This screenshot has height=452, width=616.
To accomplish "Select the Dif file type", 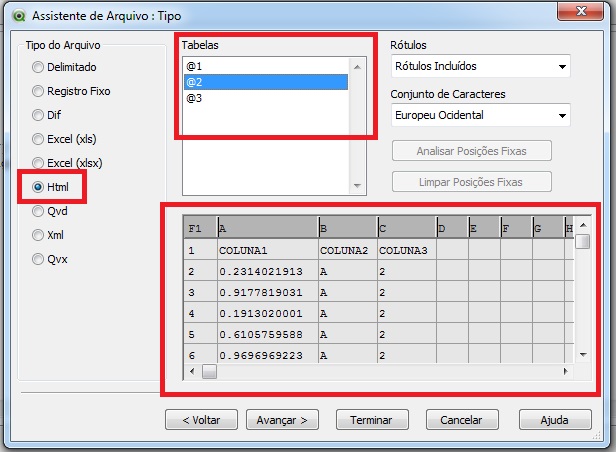I will pyautogui.click(x=38, y=116).
